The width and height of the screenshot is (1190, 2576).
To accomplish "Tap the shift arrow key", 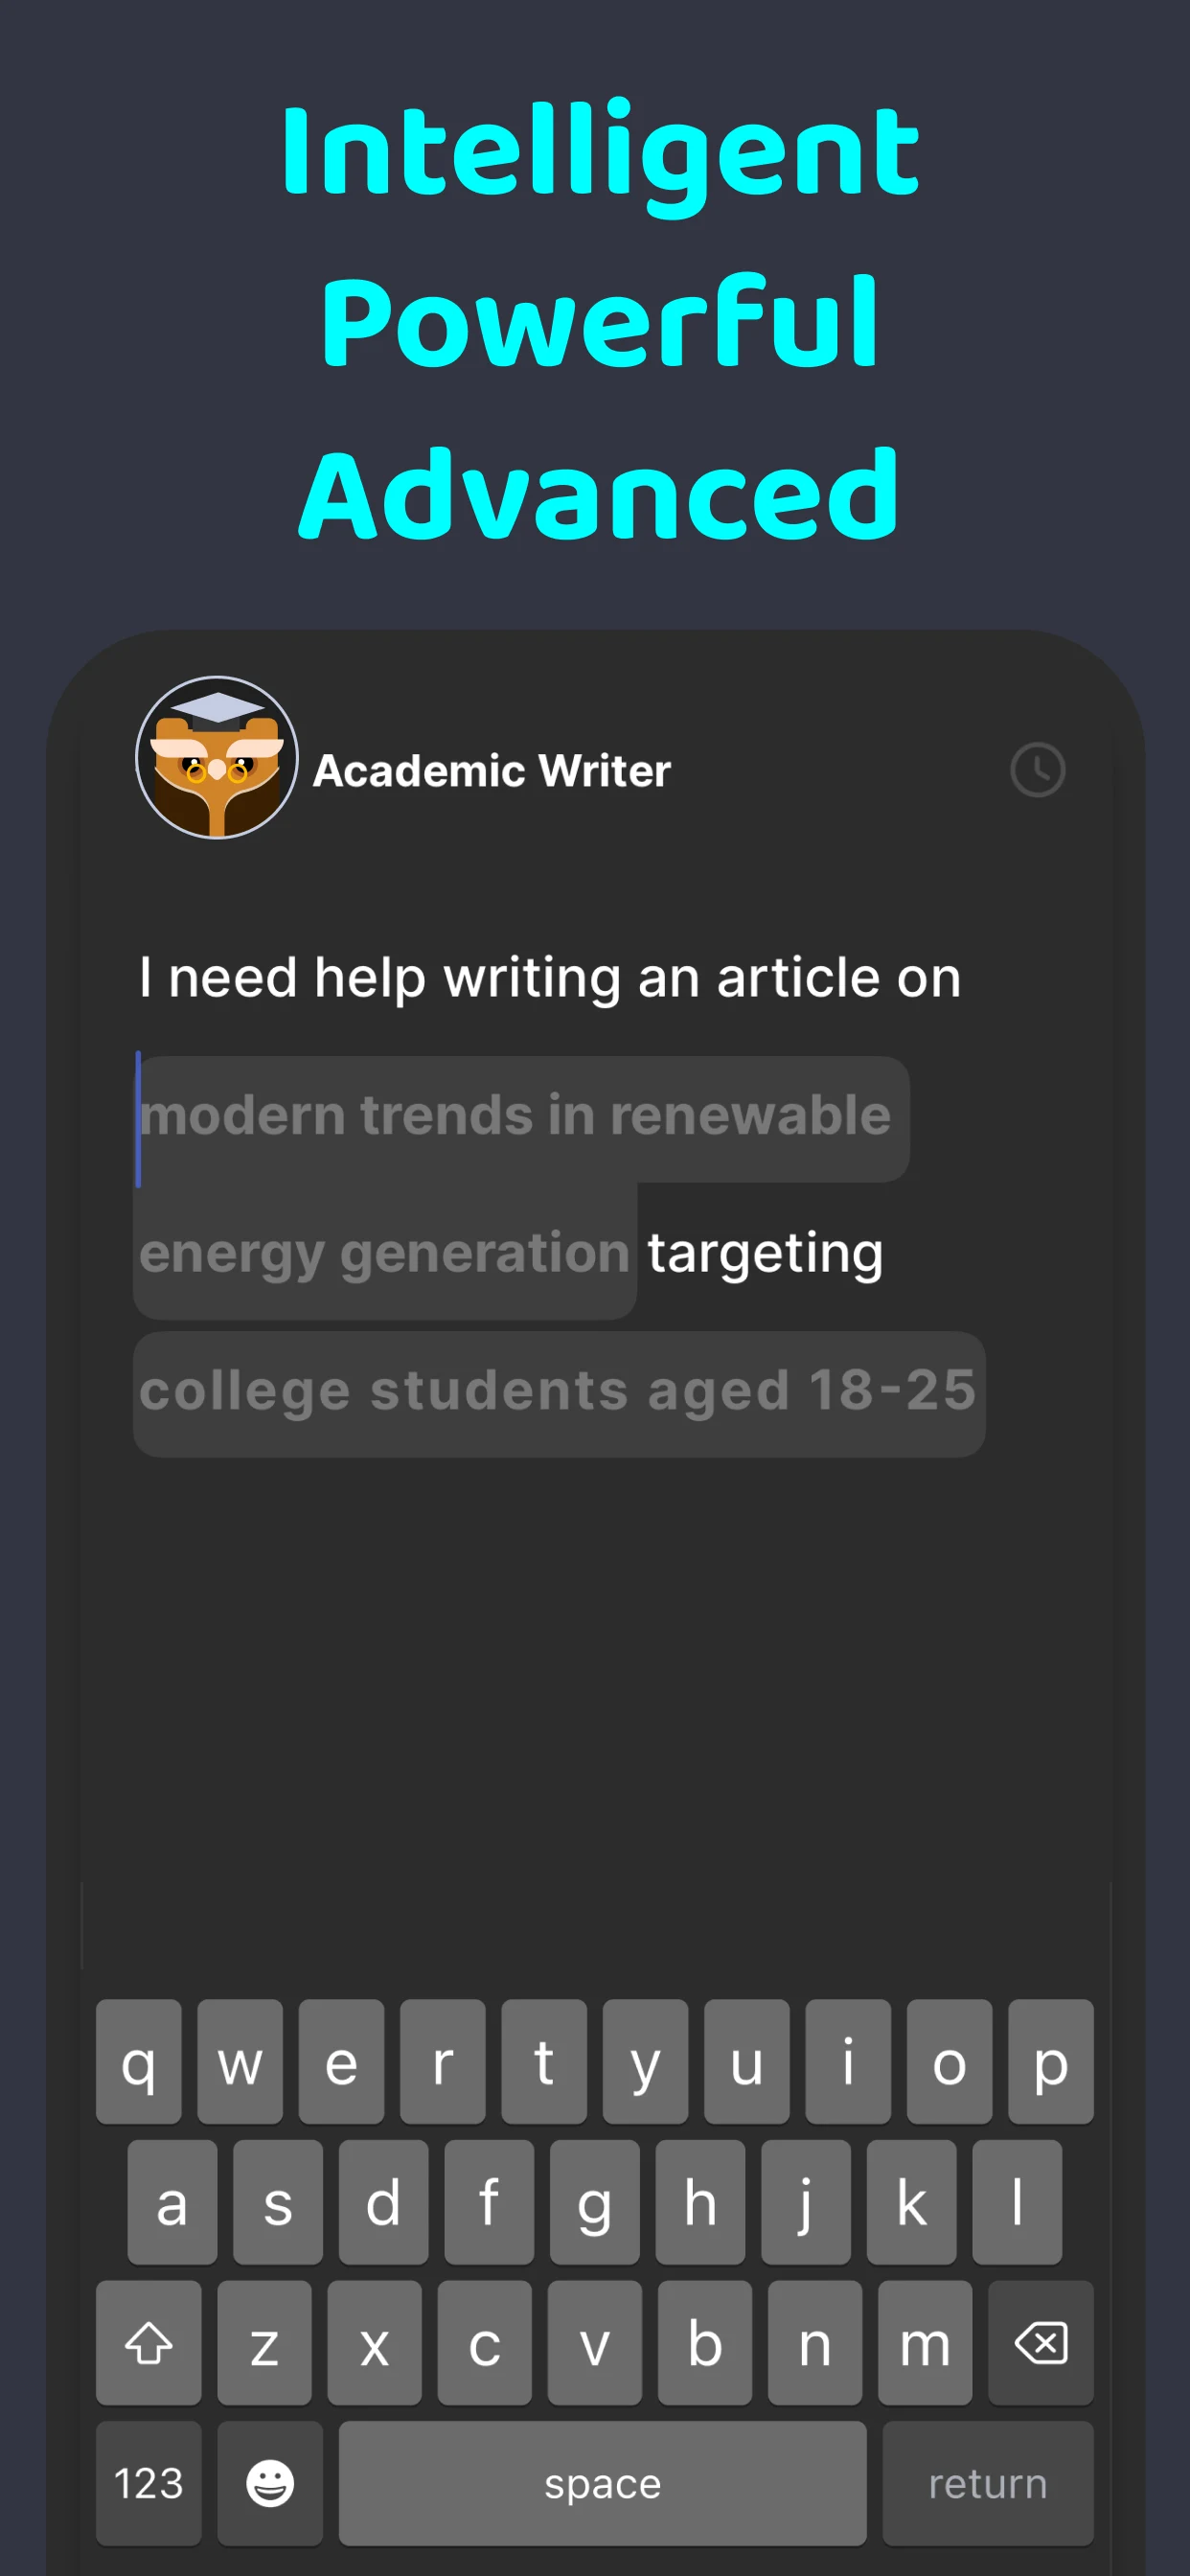I will [148, 2342].
